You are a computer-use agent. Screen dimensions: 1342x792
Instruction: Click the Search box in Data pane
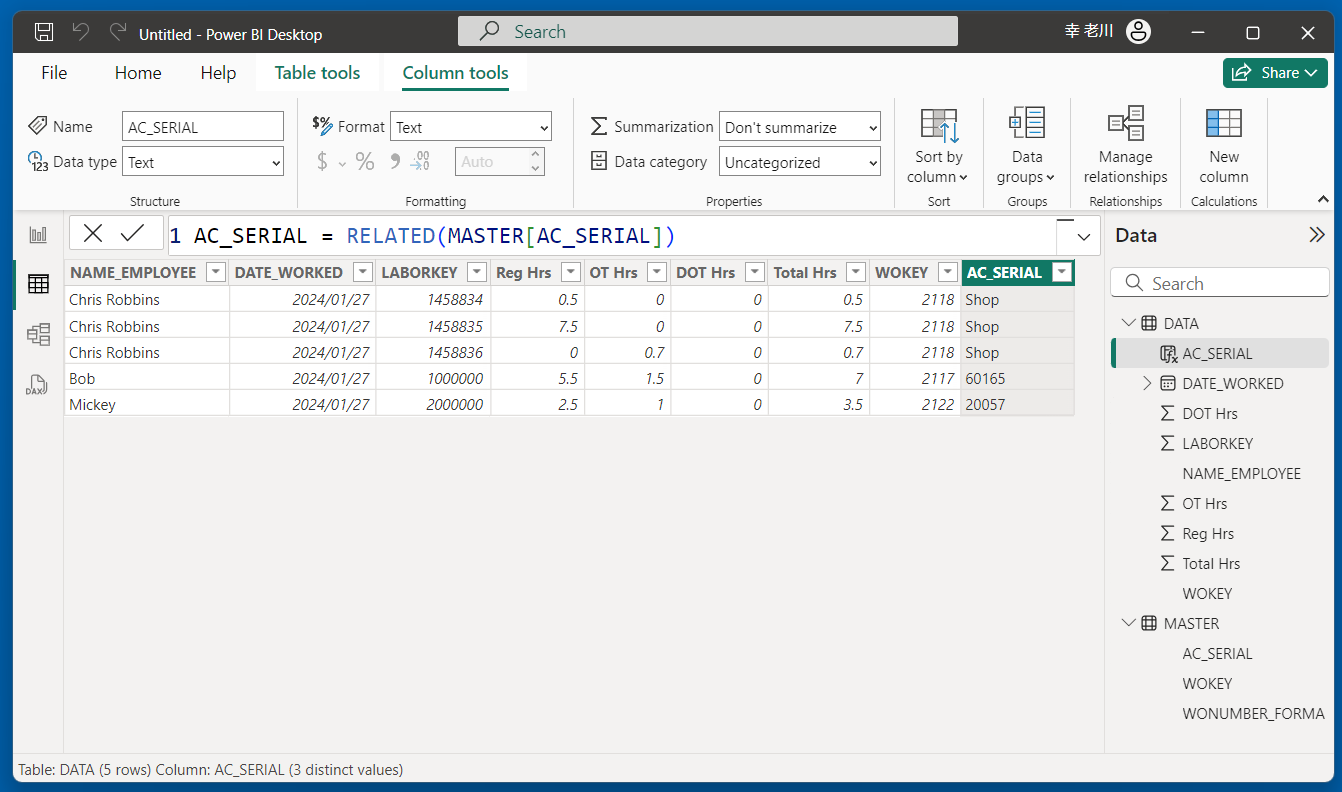(1220, 283)
